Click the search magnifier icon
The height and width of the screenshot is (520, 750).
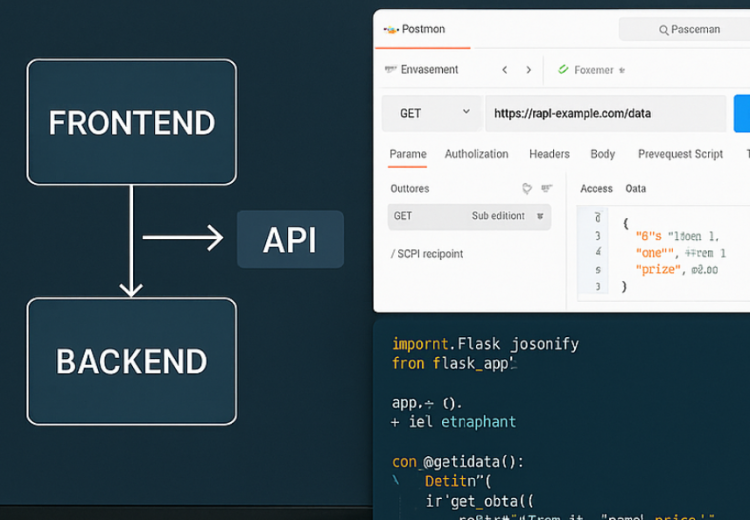[x=663, y=30]
